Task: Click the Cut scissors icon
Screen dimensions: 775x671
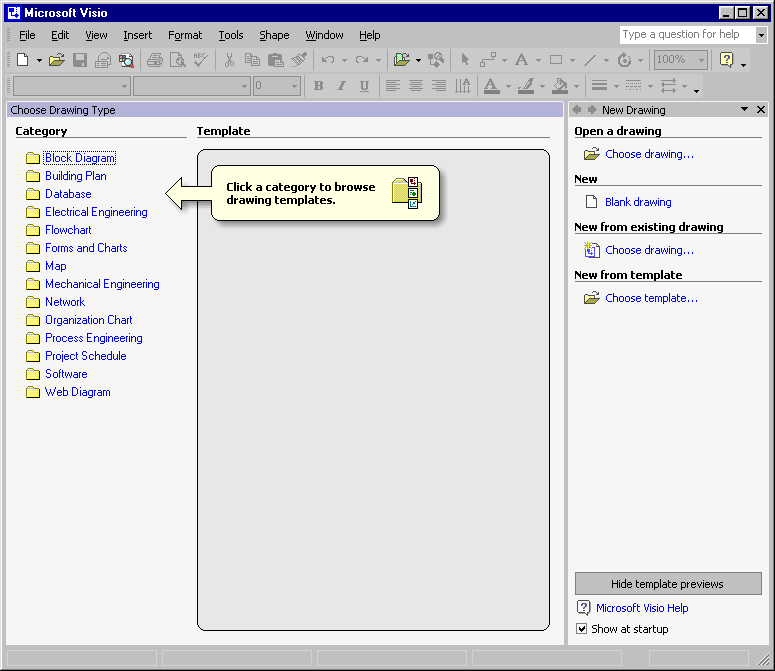Action: 229,60
